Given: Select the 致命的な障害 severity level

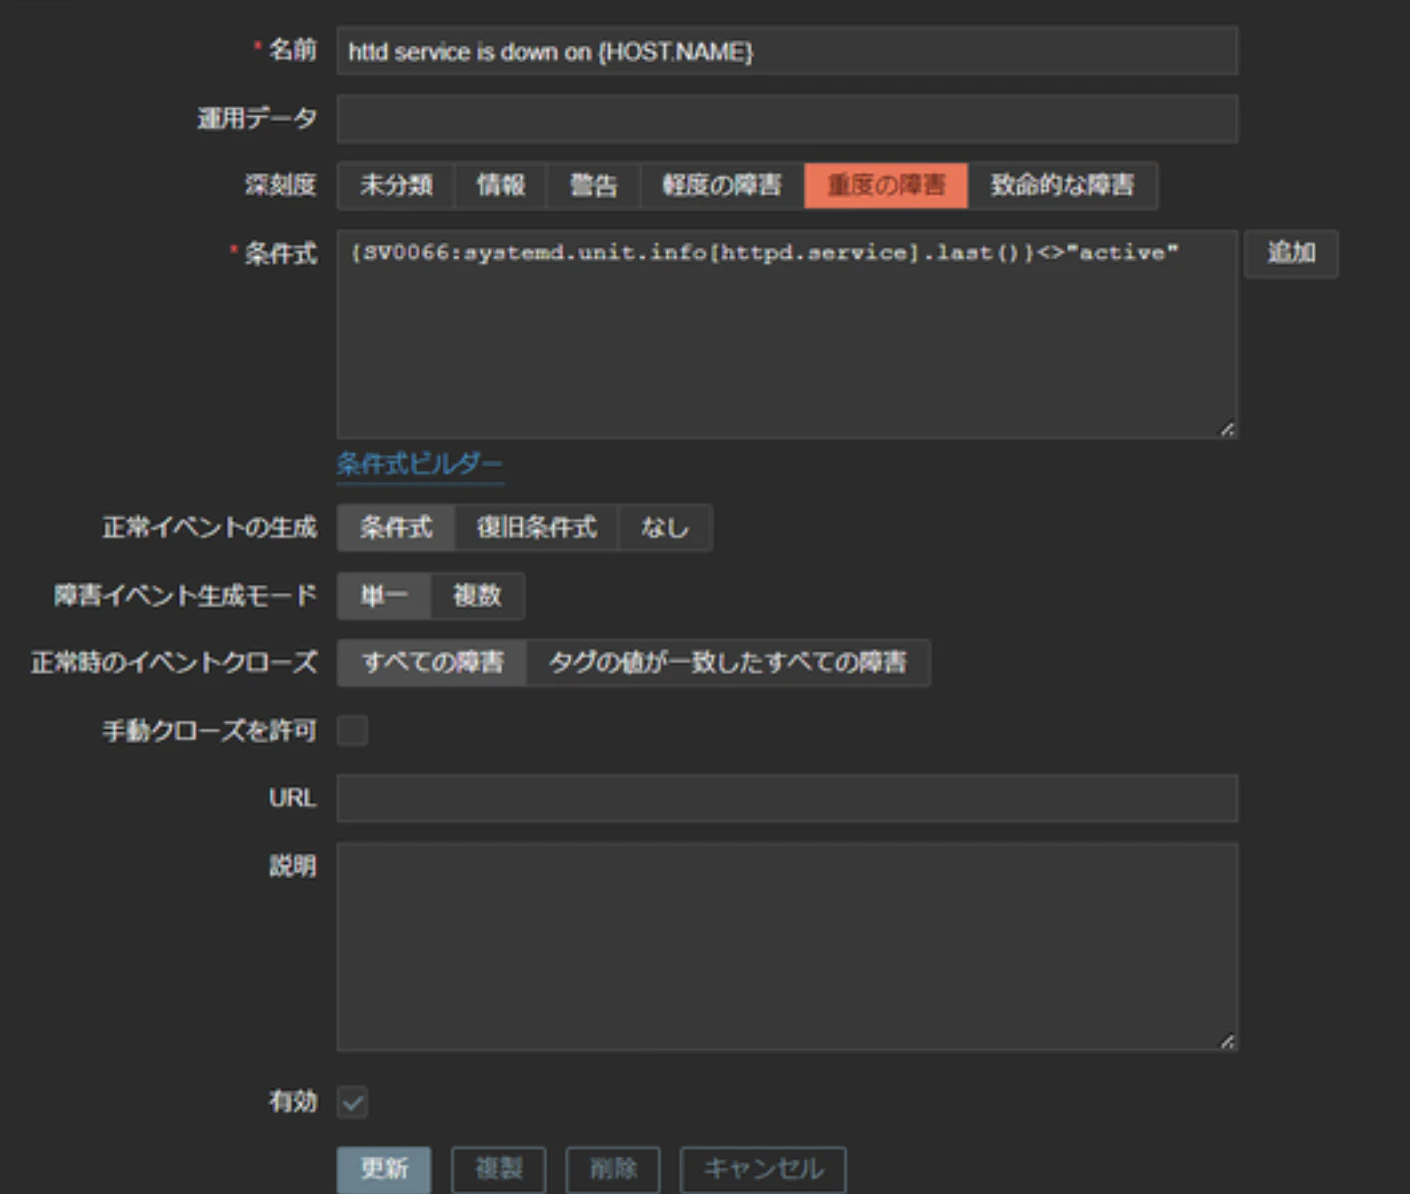Looking at the screenshot, I should pos(1063,185).
